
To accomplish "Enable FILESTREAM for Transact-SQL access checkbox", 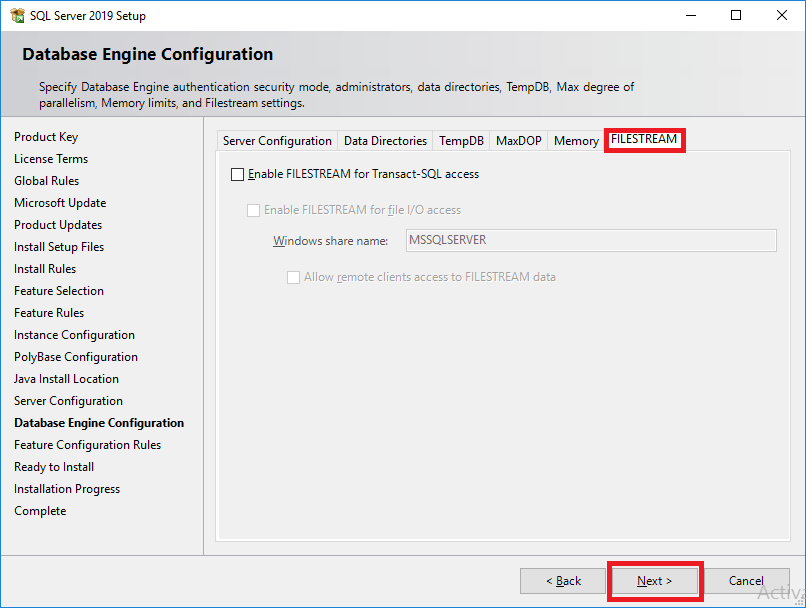I will pyautogui.click(x=237, y=175).
